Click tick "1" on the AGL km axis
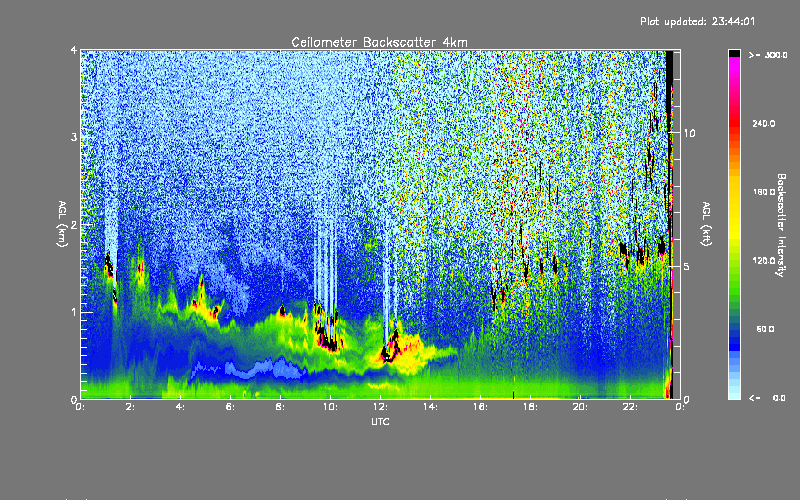 point(74,312)
